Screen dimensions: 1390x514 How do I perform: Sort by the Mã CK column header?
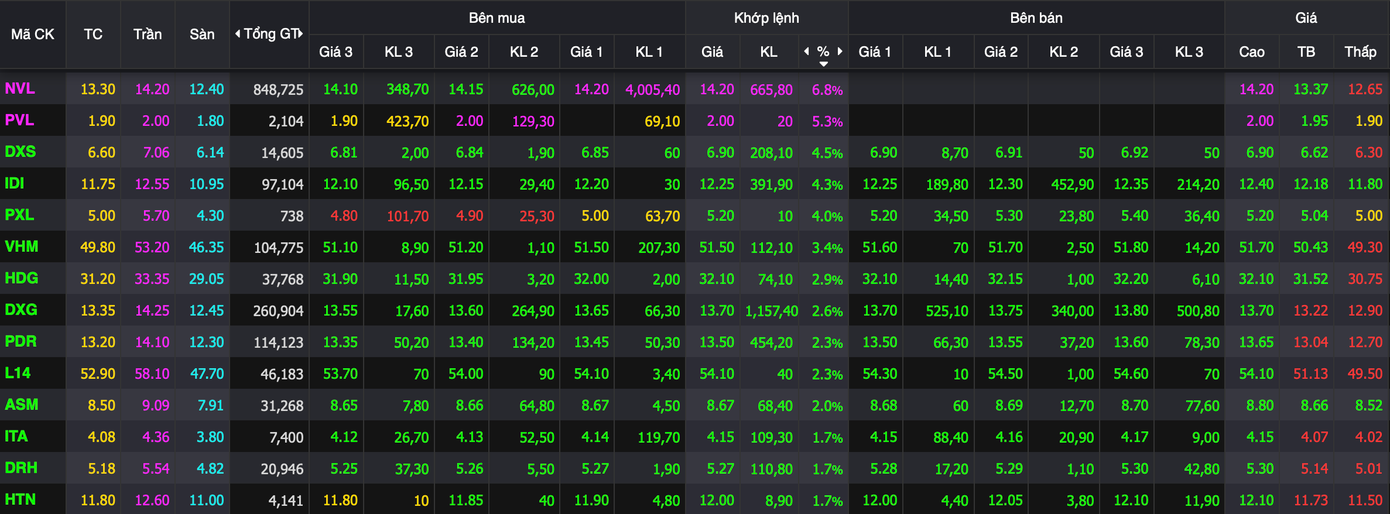(32, 34)
